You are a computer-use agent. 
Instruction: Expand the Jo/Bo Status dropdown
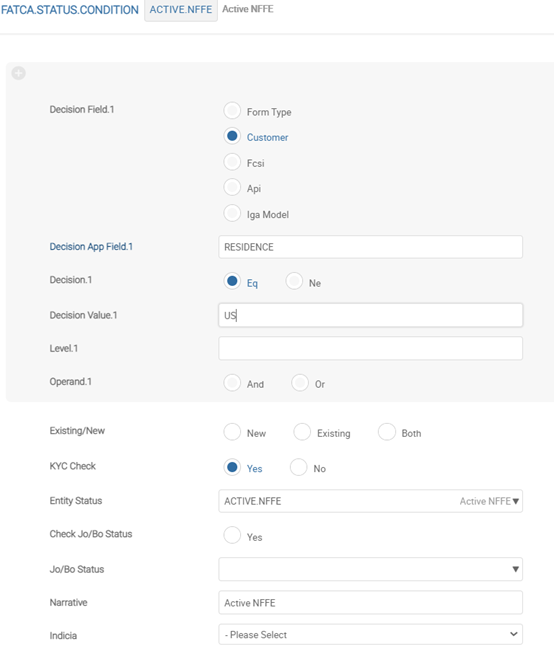[x=515, y=569]
